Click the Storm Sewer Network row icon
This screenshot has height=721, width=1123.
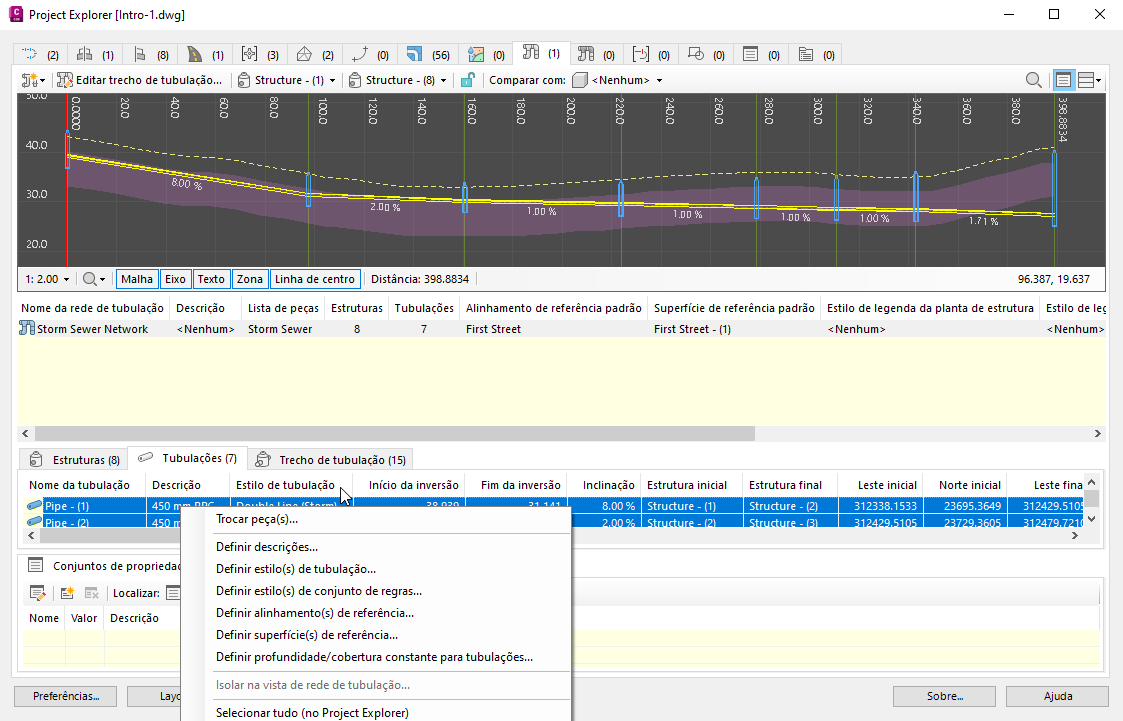pyautogui.click(x=27, y=329)
